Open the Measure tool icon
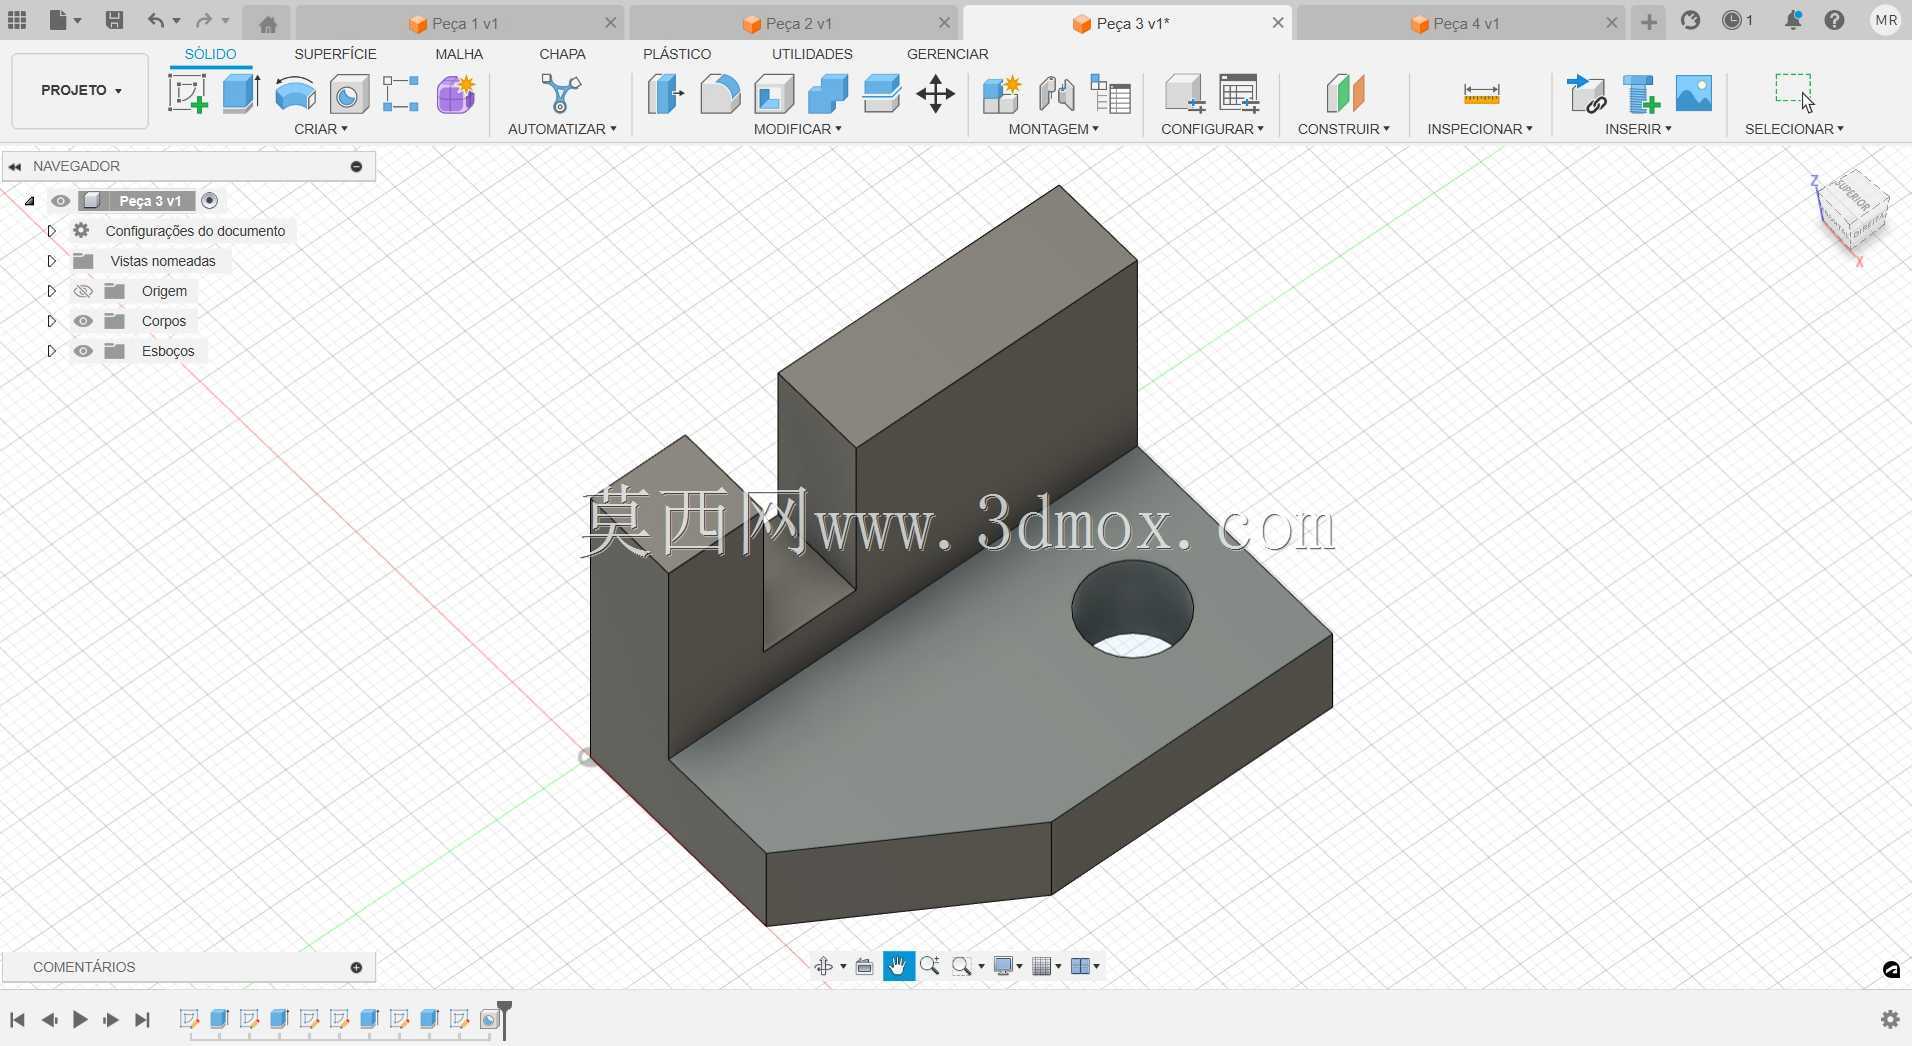Viewport: 1912px width, 1046px height. pyautogui.click(x=1481, y=94)
